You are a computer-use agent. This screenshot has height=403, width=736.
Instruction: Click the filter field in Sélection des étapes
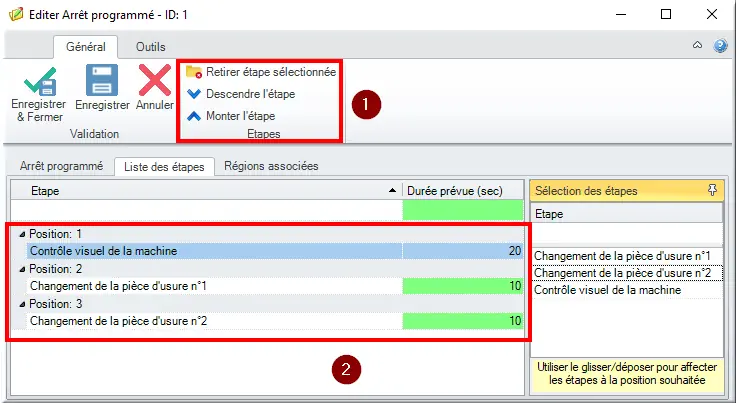pos(627,235)
